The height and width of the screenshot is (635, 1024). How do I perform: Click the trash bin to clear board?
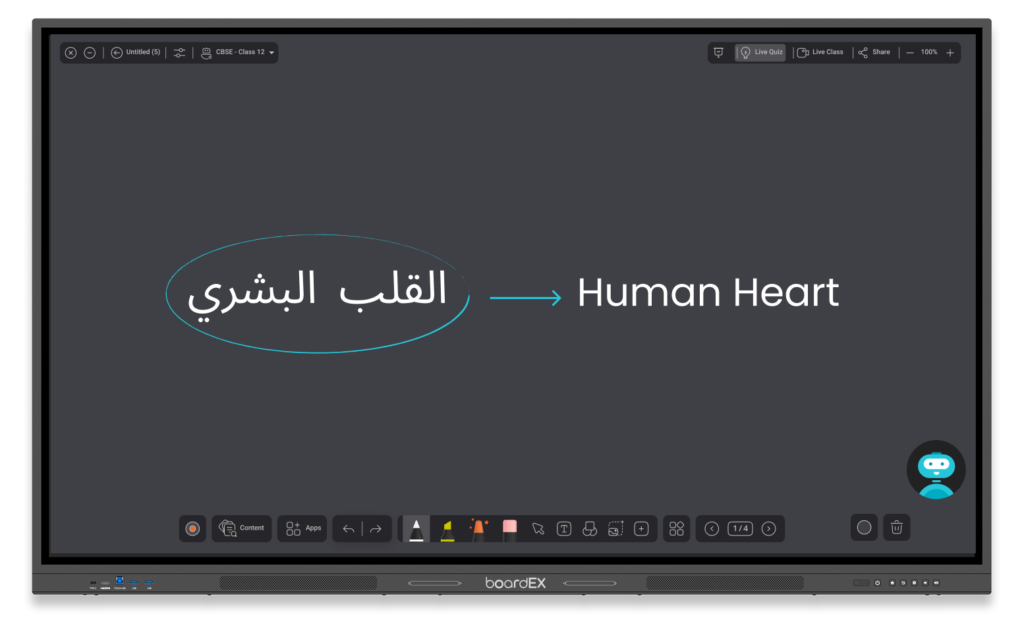(x=897, y=528)
